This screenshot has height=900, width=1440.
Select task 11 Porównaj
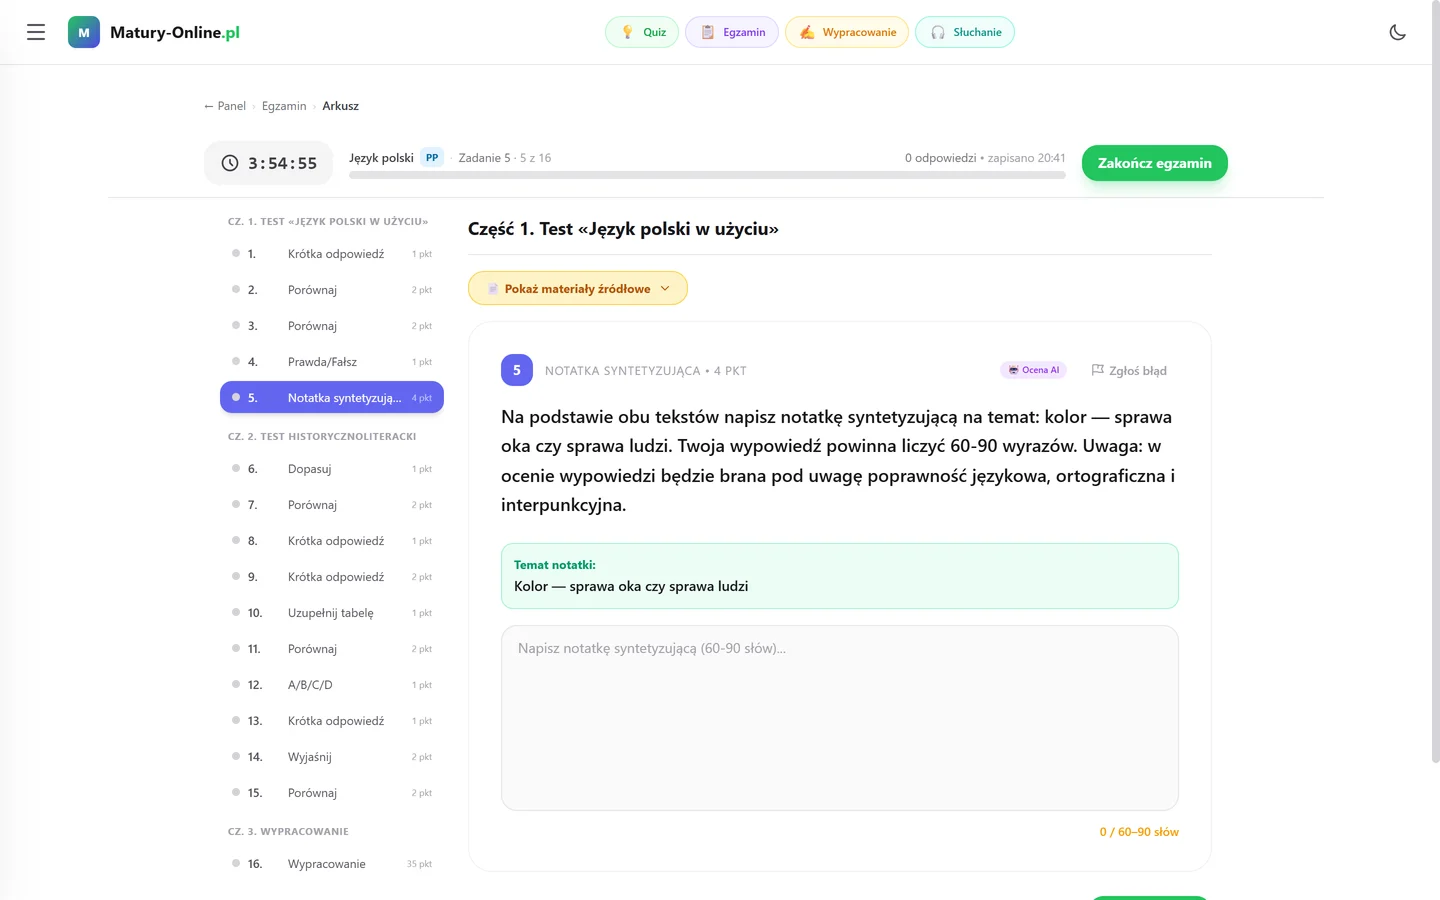pyautogui.click(x=332, y=649)
